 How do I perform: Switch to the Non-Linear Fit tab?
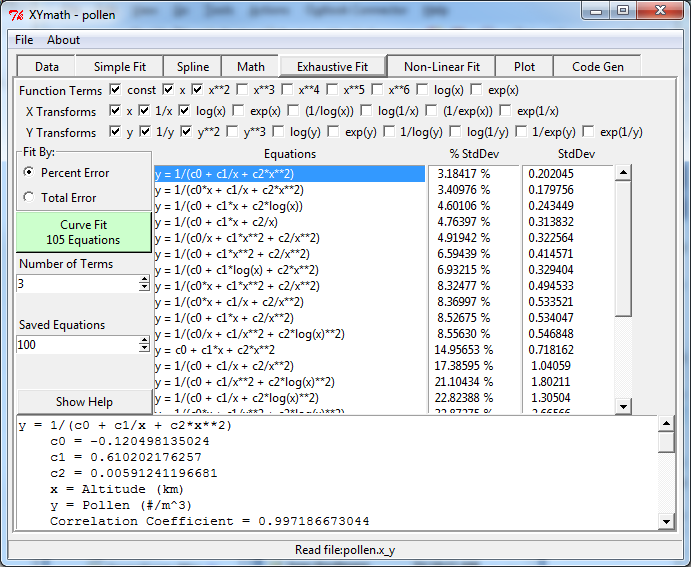441,67
